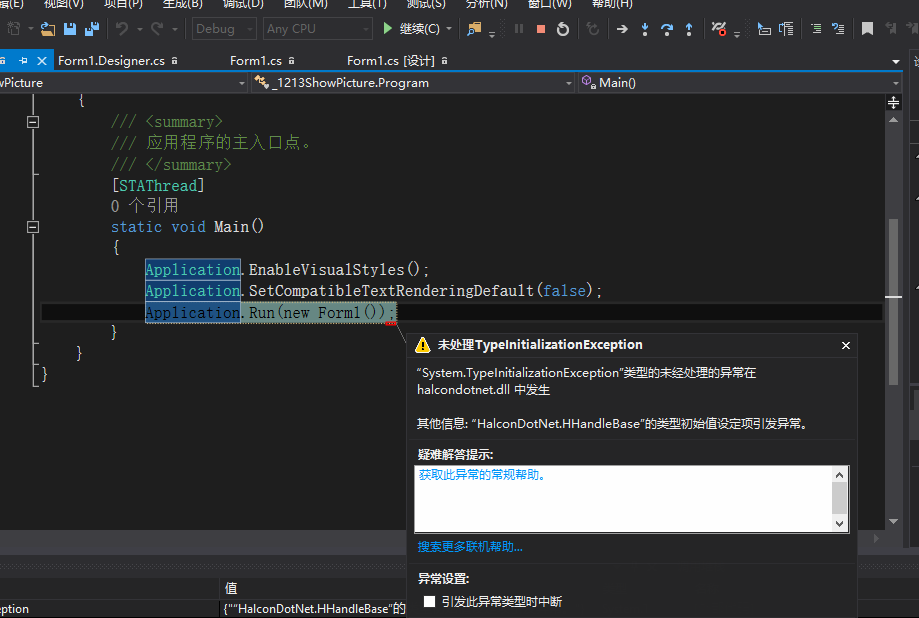Collapse the Main method with its minus expander
Screen dimensions: 919x618
tap(32, 226)
